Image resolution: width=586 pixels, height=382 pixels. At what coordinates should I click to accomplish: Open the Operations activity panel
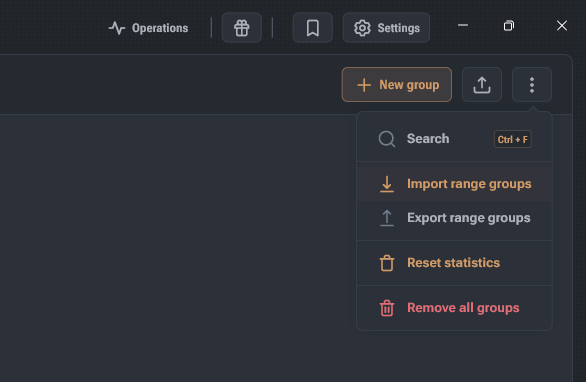pyautogui.click(x=148, y=28)
